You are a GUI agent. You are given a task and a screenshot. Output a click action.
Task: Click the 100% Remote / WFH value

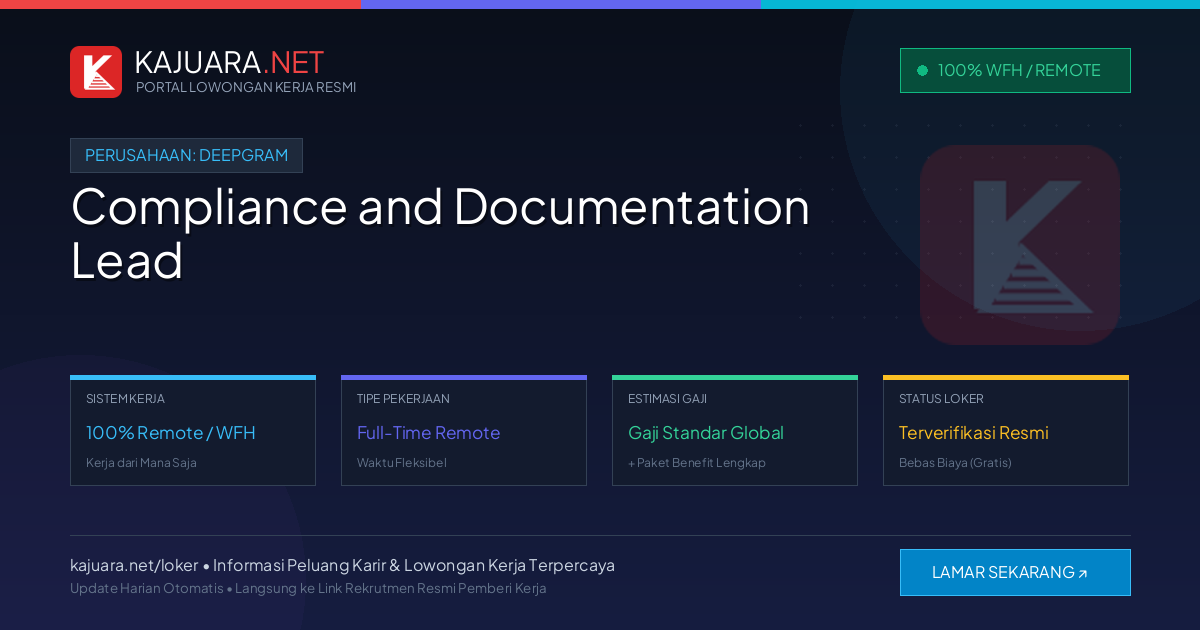pyautogui.click(x=171, y=433)
